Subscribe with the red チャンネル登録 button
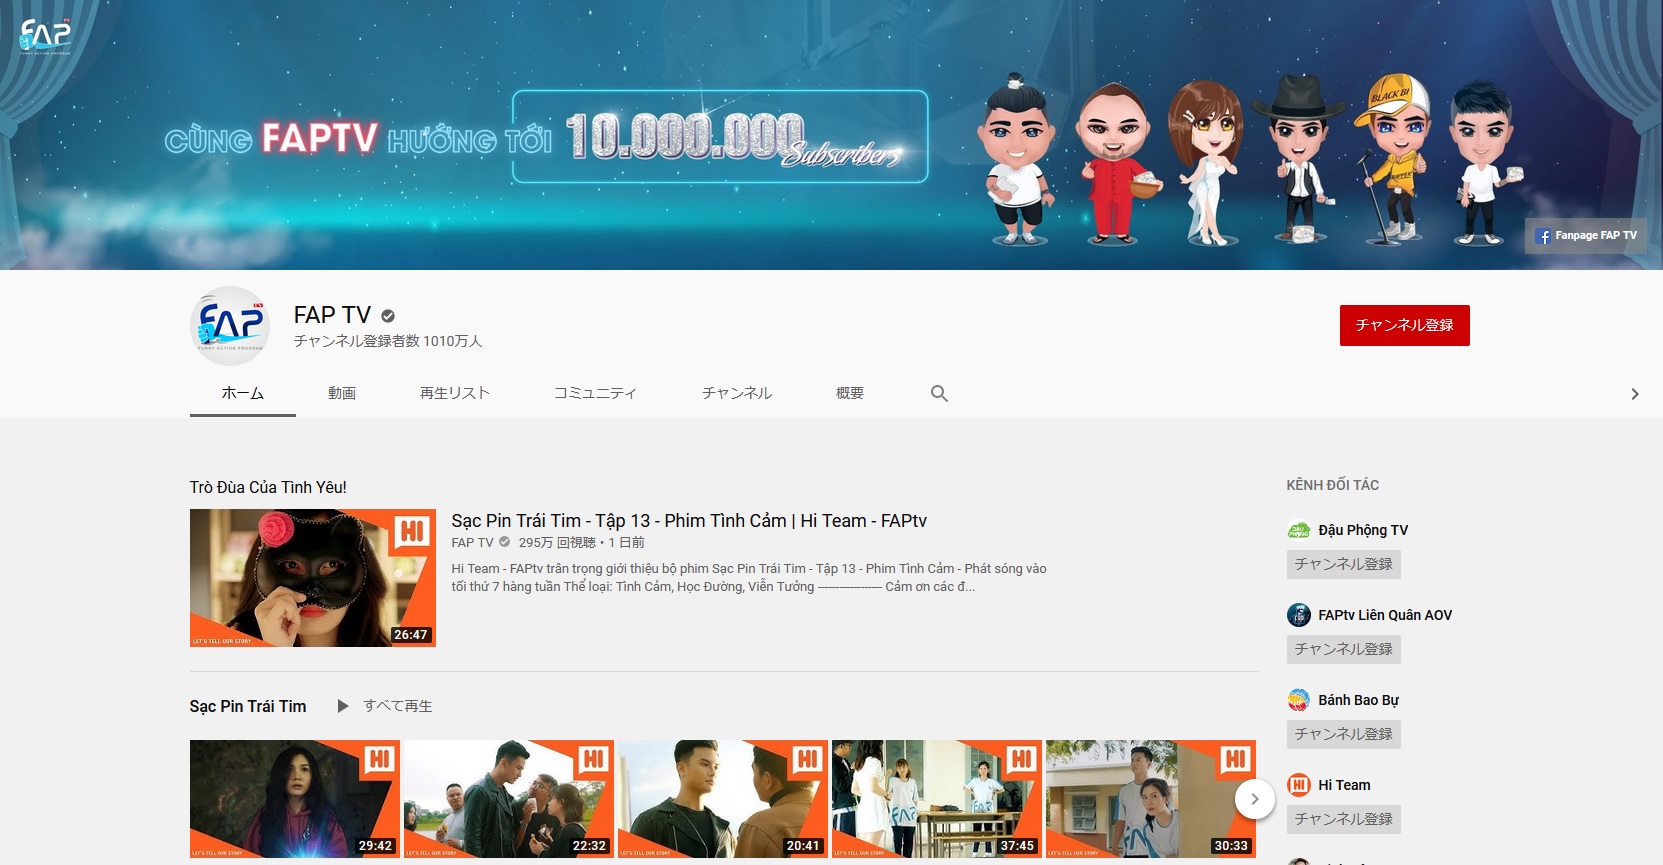This screenshot has width=1663, height=865. click(1405, 325)
